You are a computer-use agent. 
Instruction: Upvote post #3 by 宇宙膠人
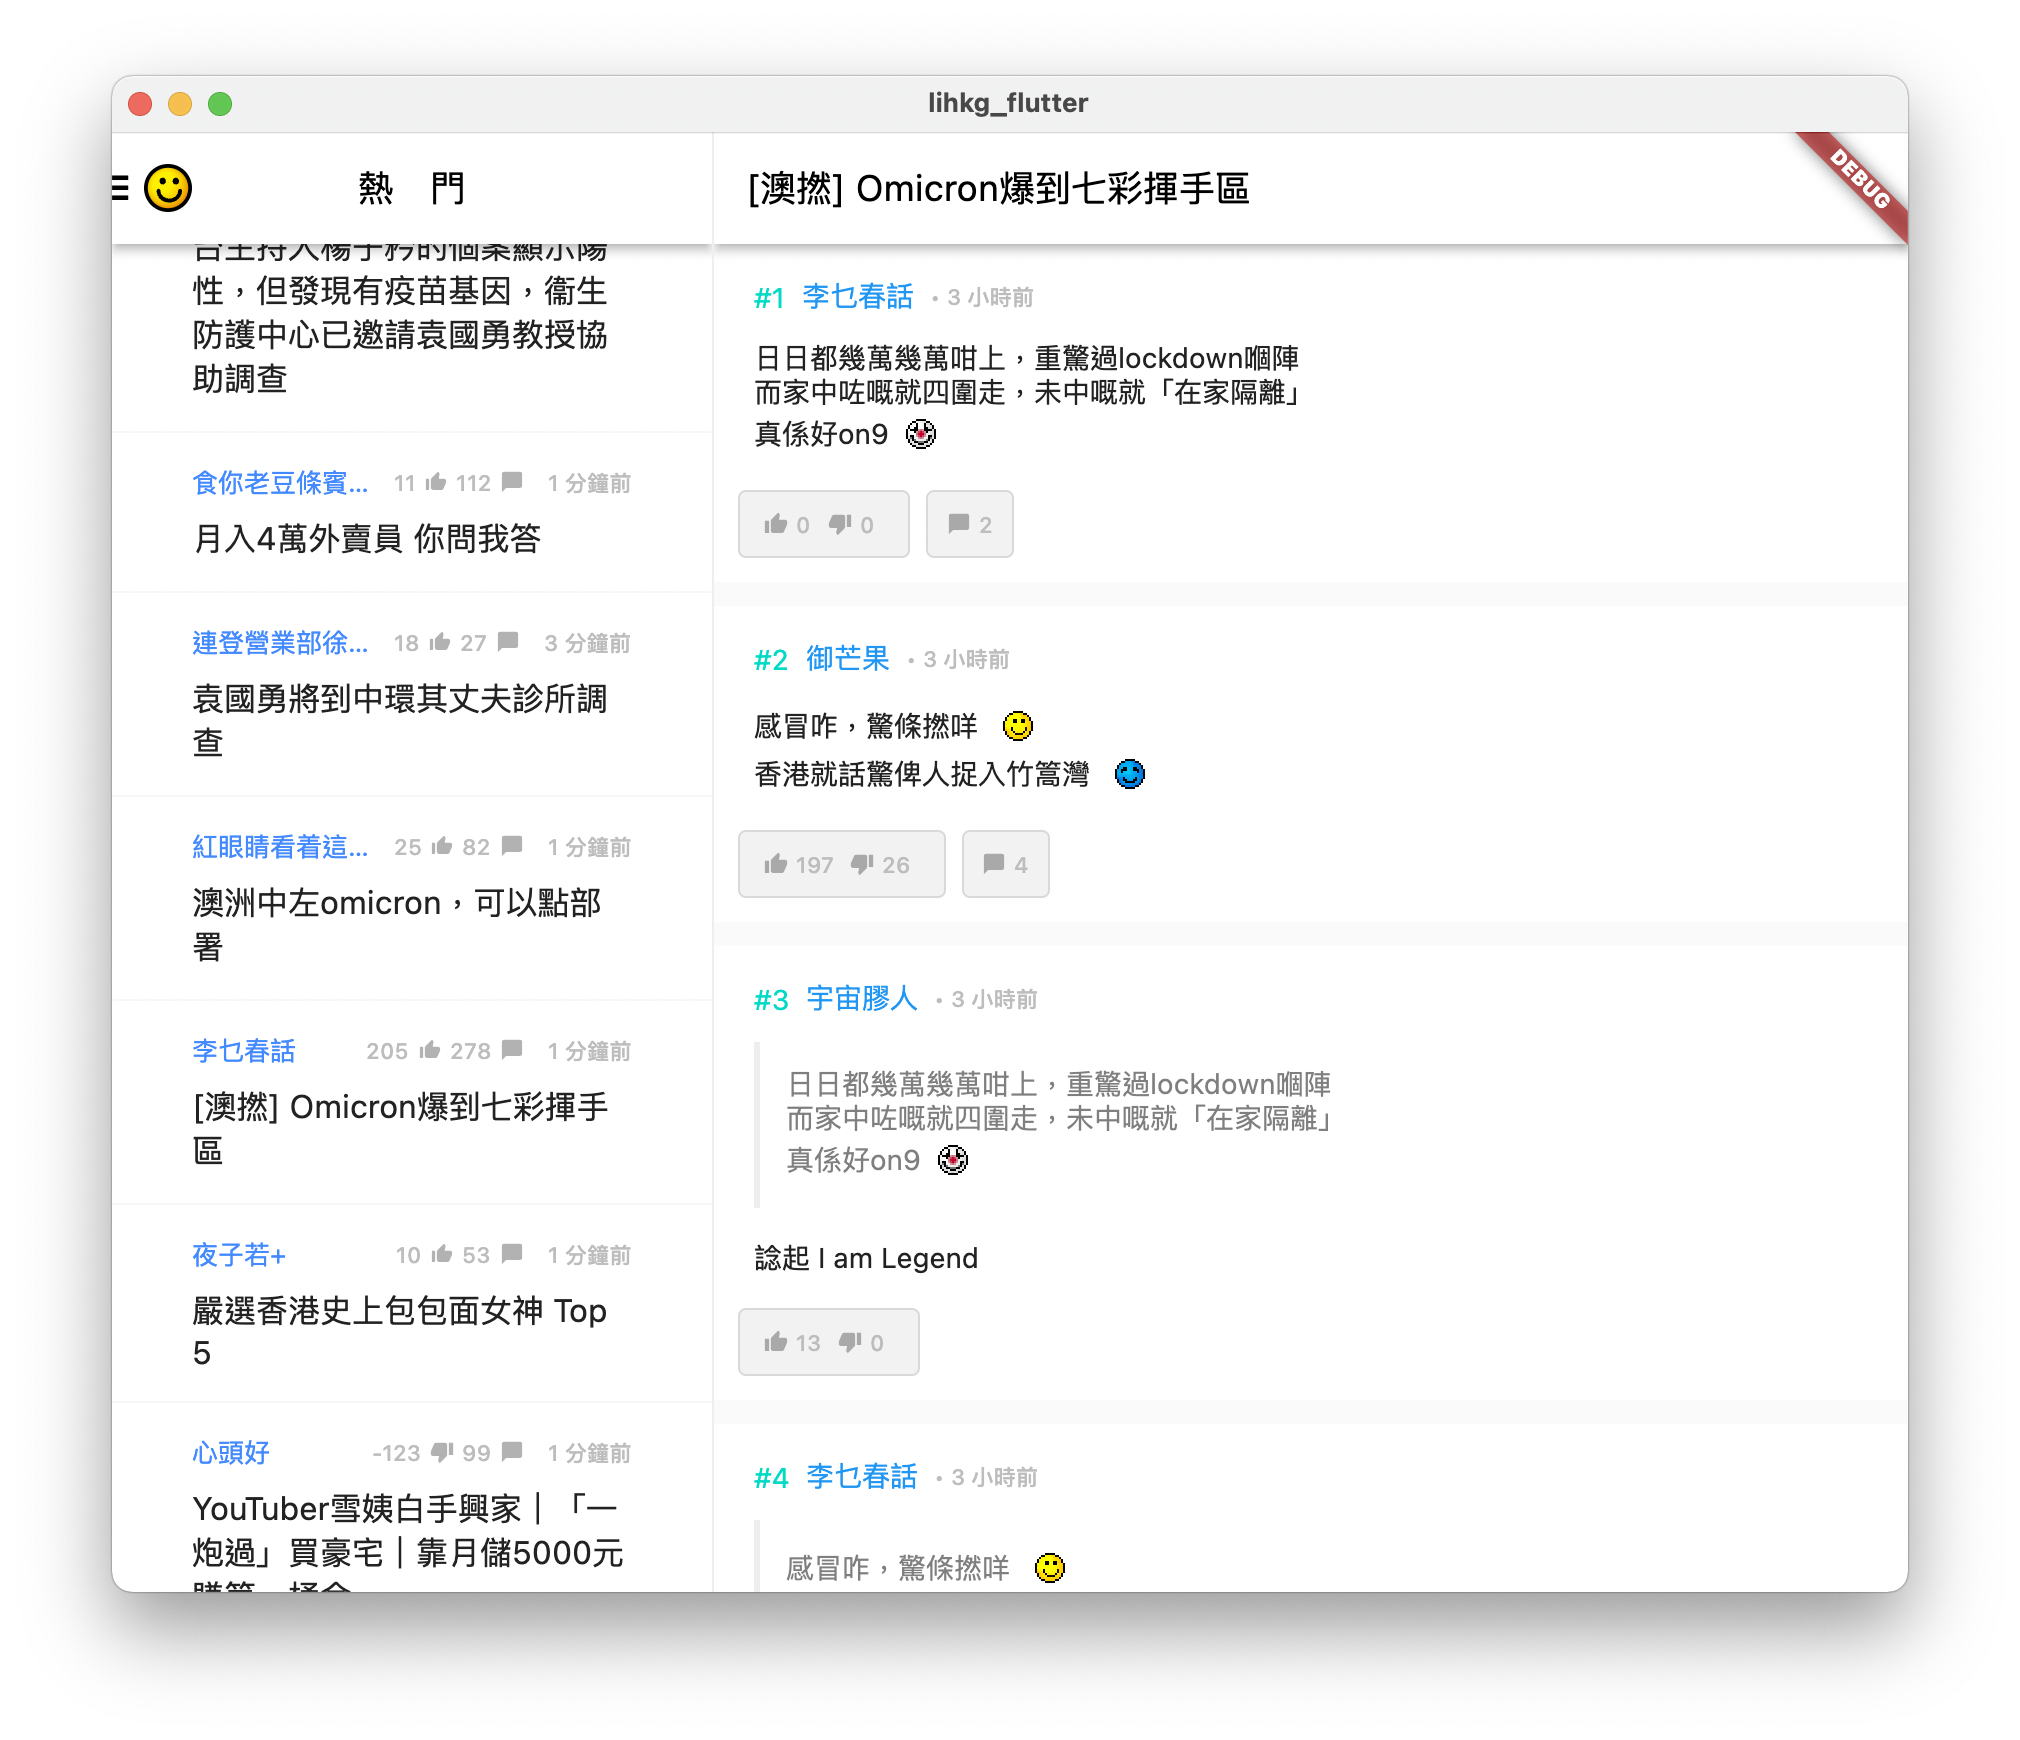[776, 1342]
